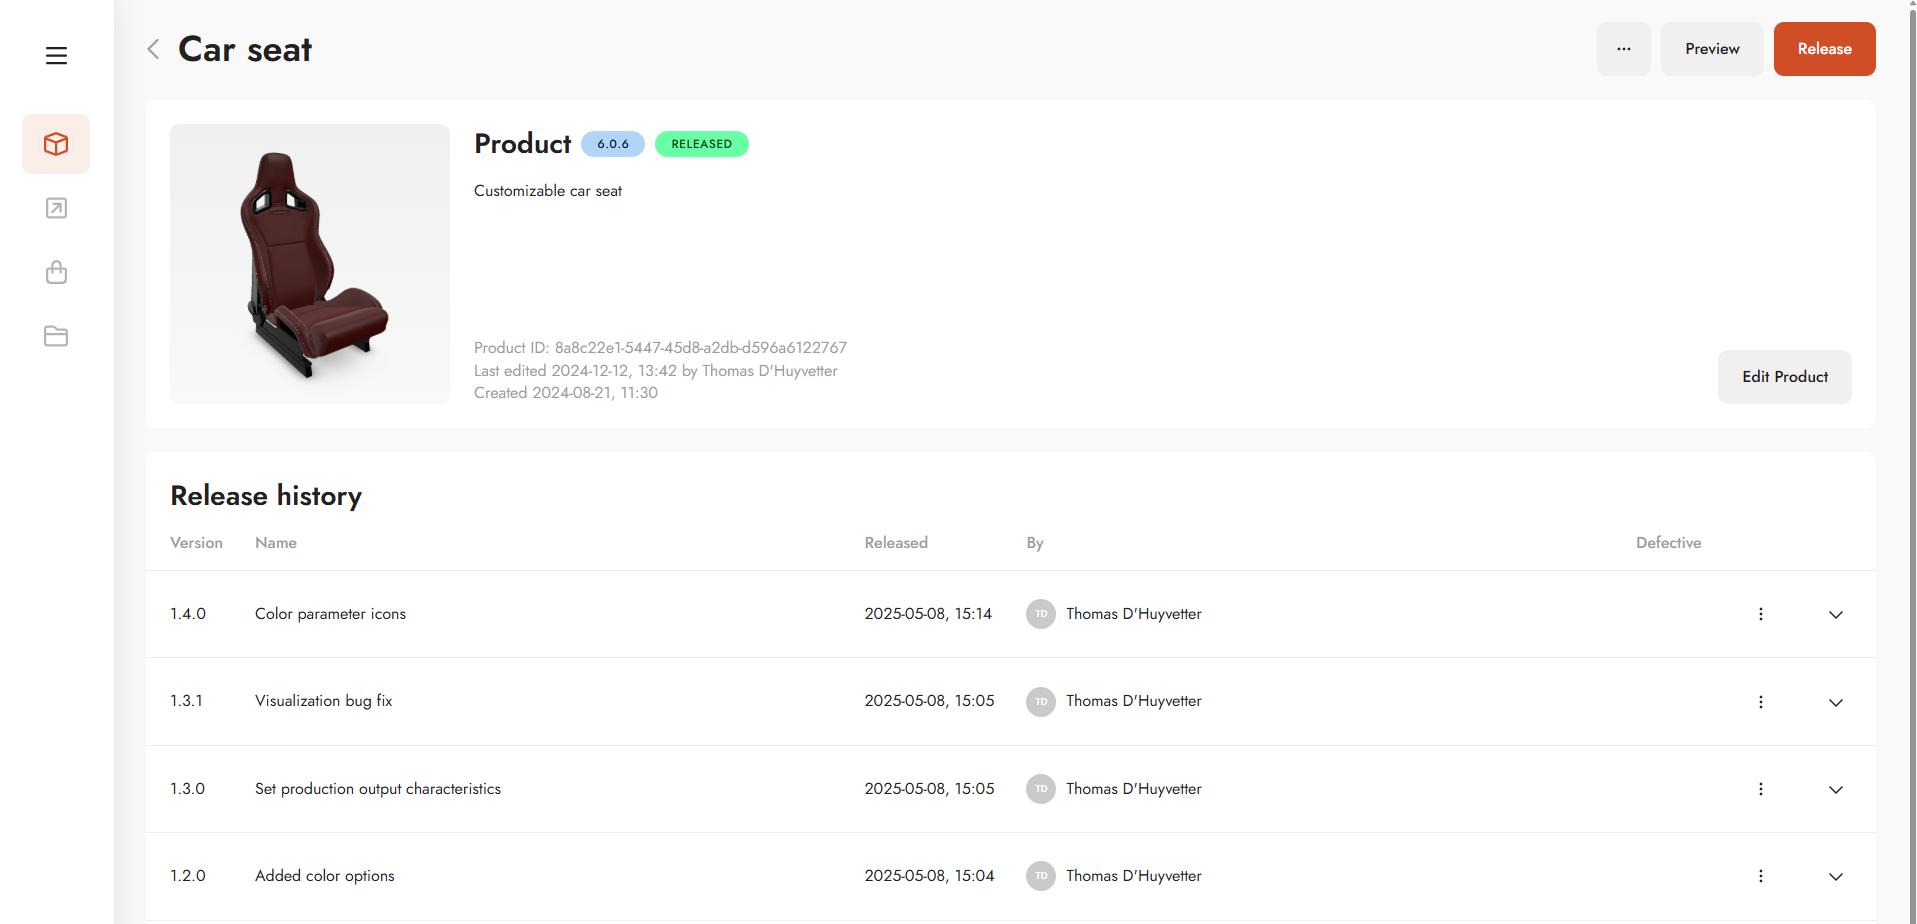Screen dimensions: 1917x924
Task: Expand the Visualization bug fix release row
Action: pos(1835,702)
